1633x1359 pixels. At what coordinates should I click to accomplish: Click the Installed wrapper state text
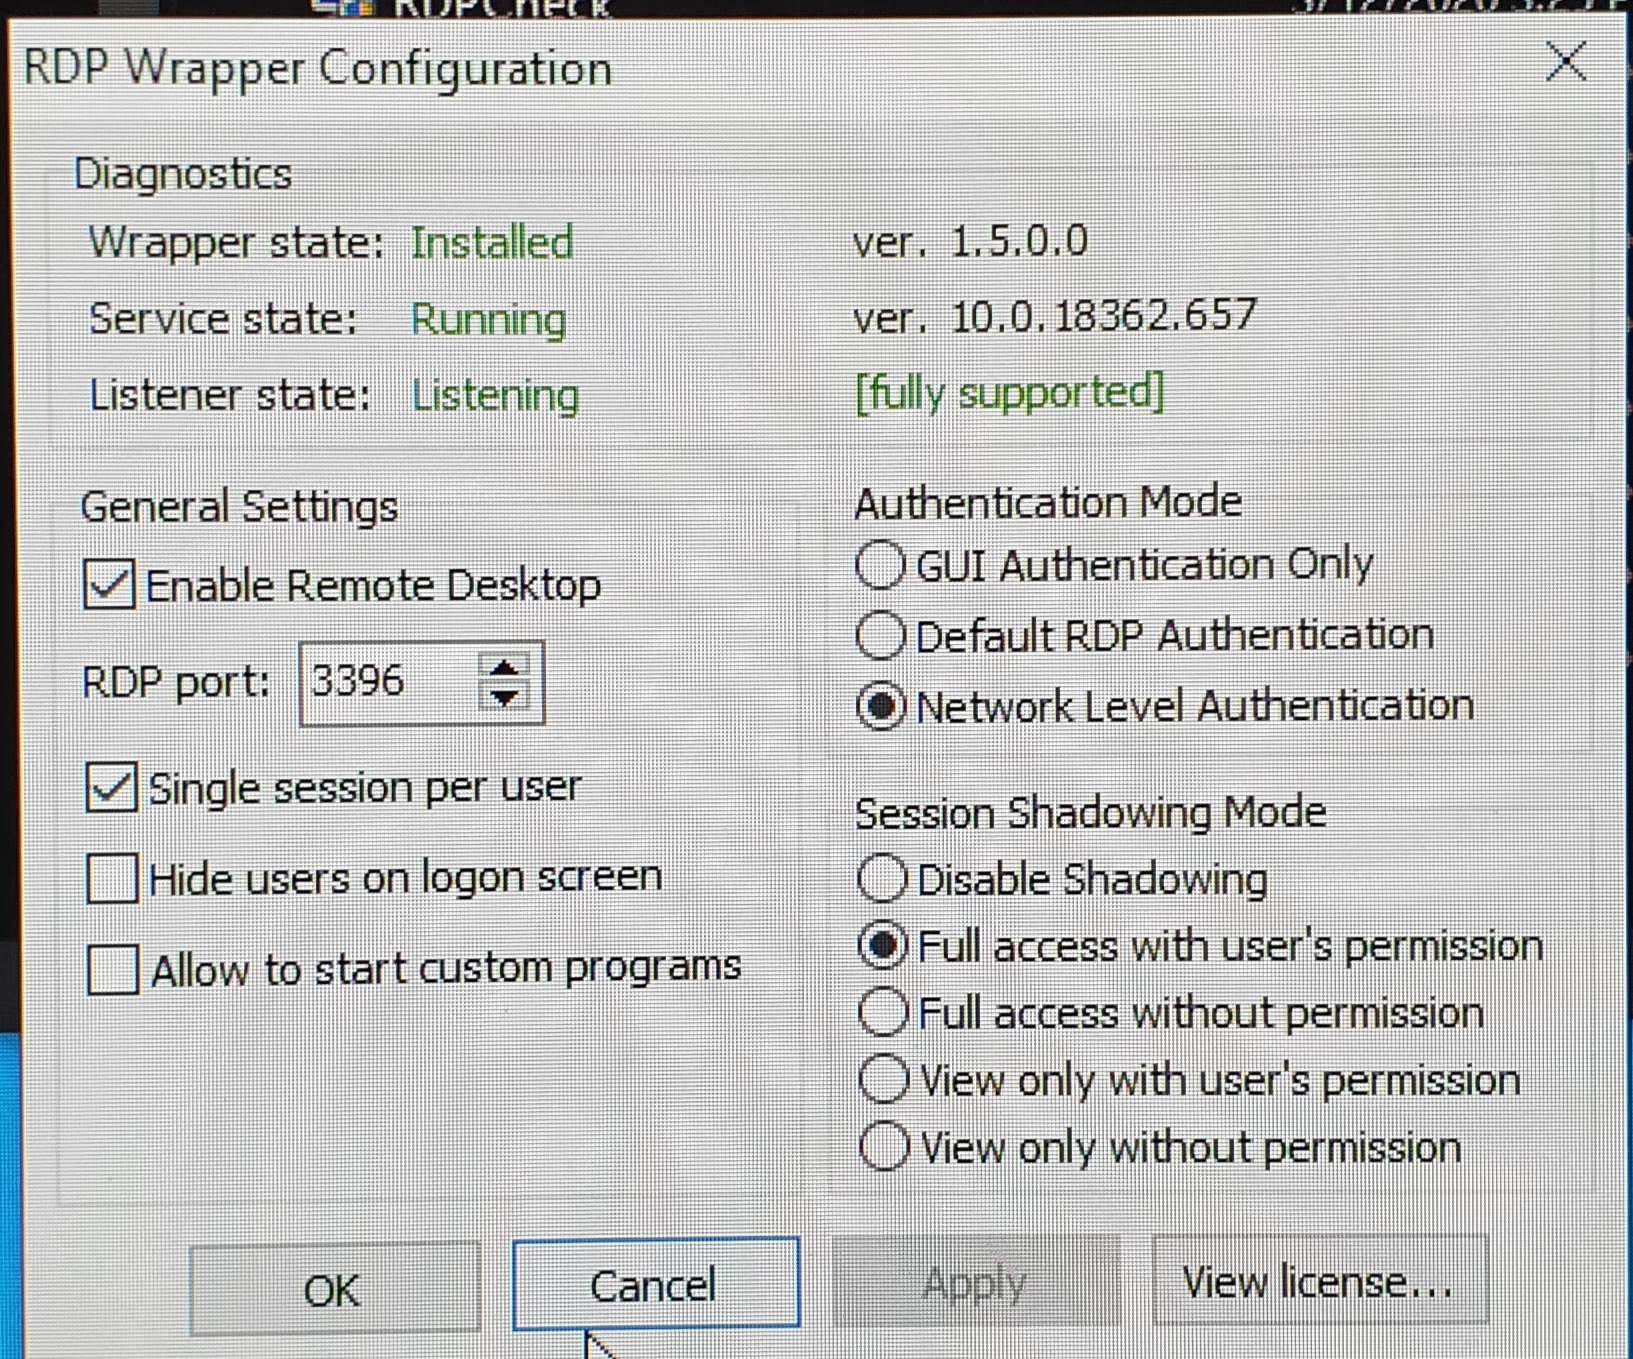[x=492, y=243]
